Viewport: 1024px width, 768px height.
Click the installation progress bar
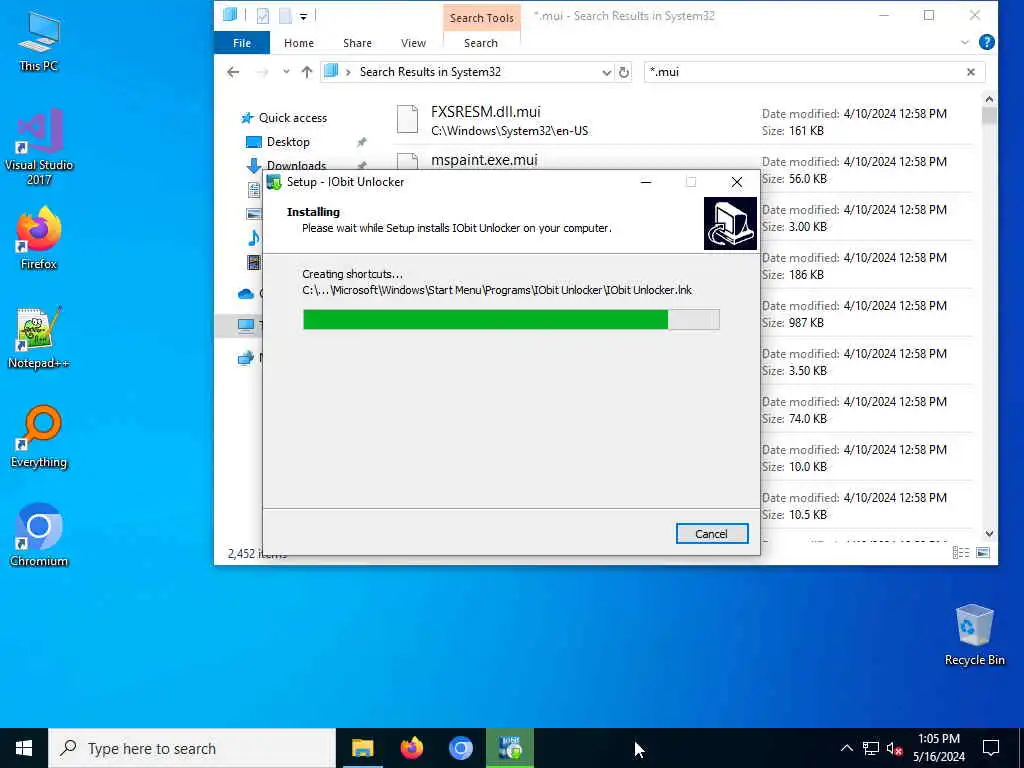click(x=511, y=319)
